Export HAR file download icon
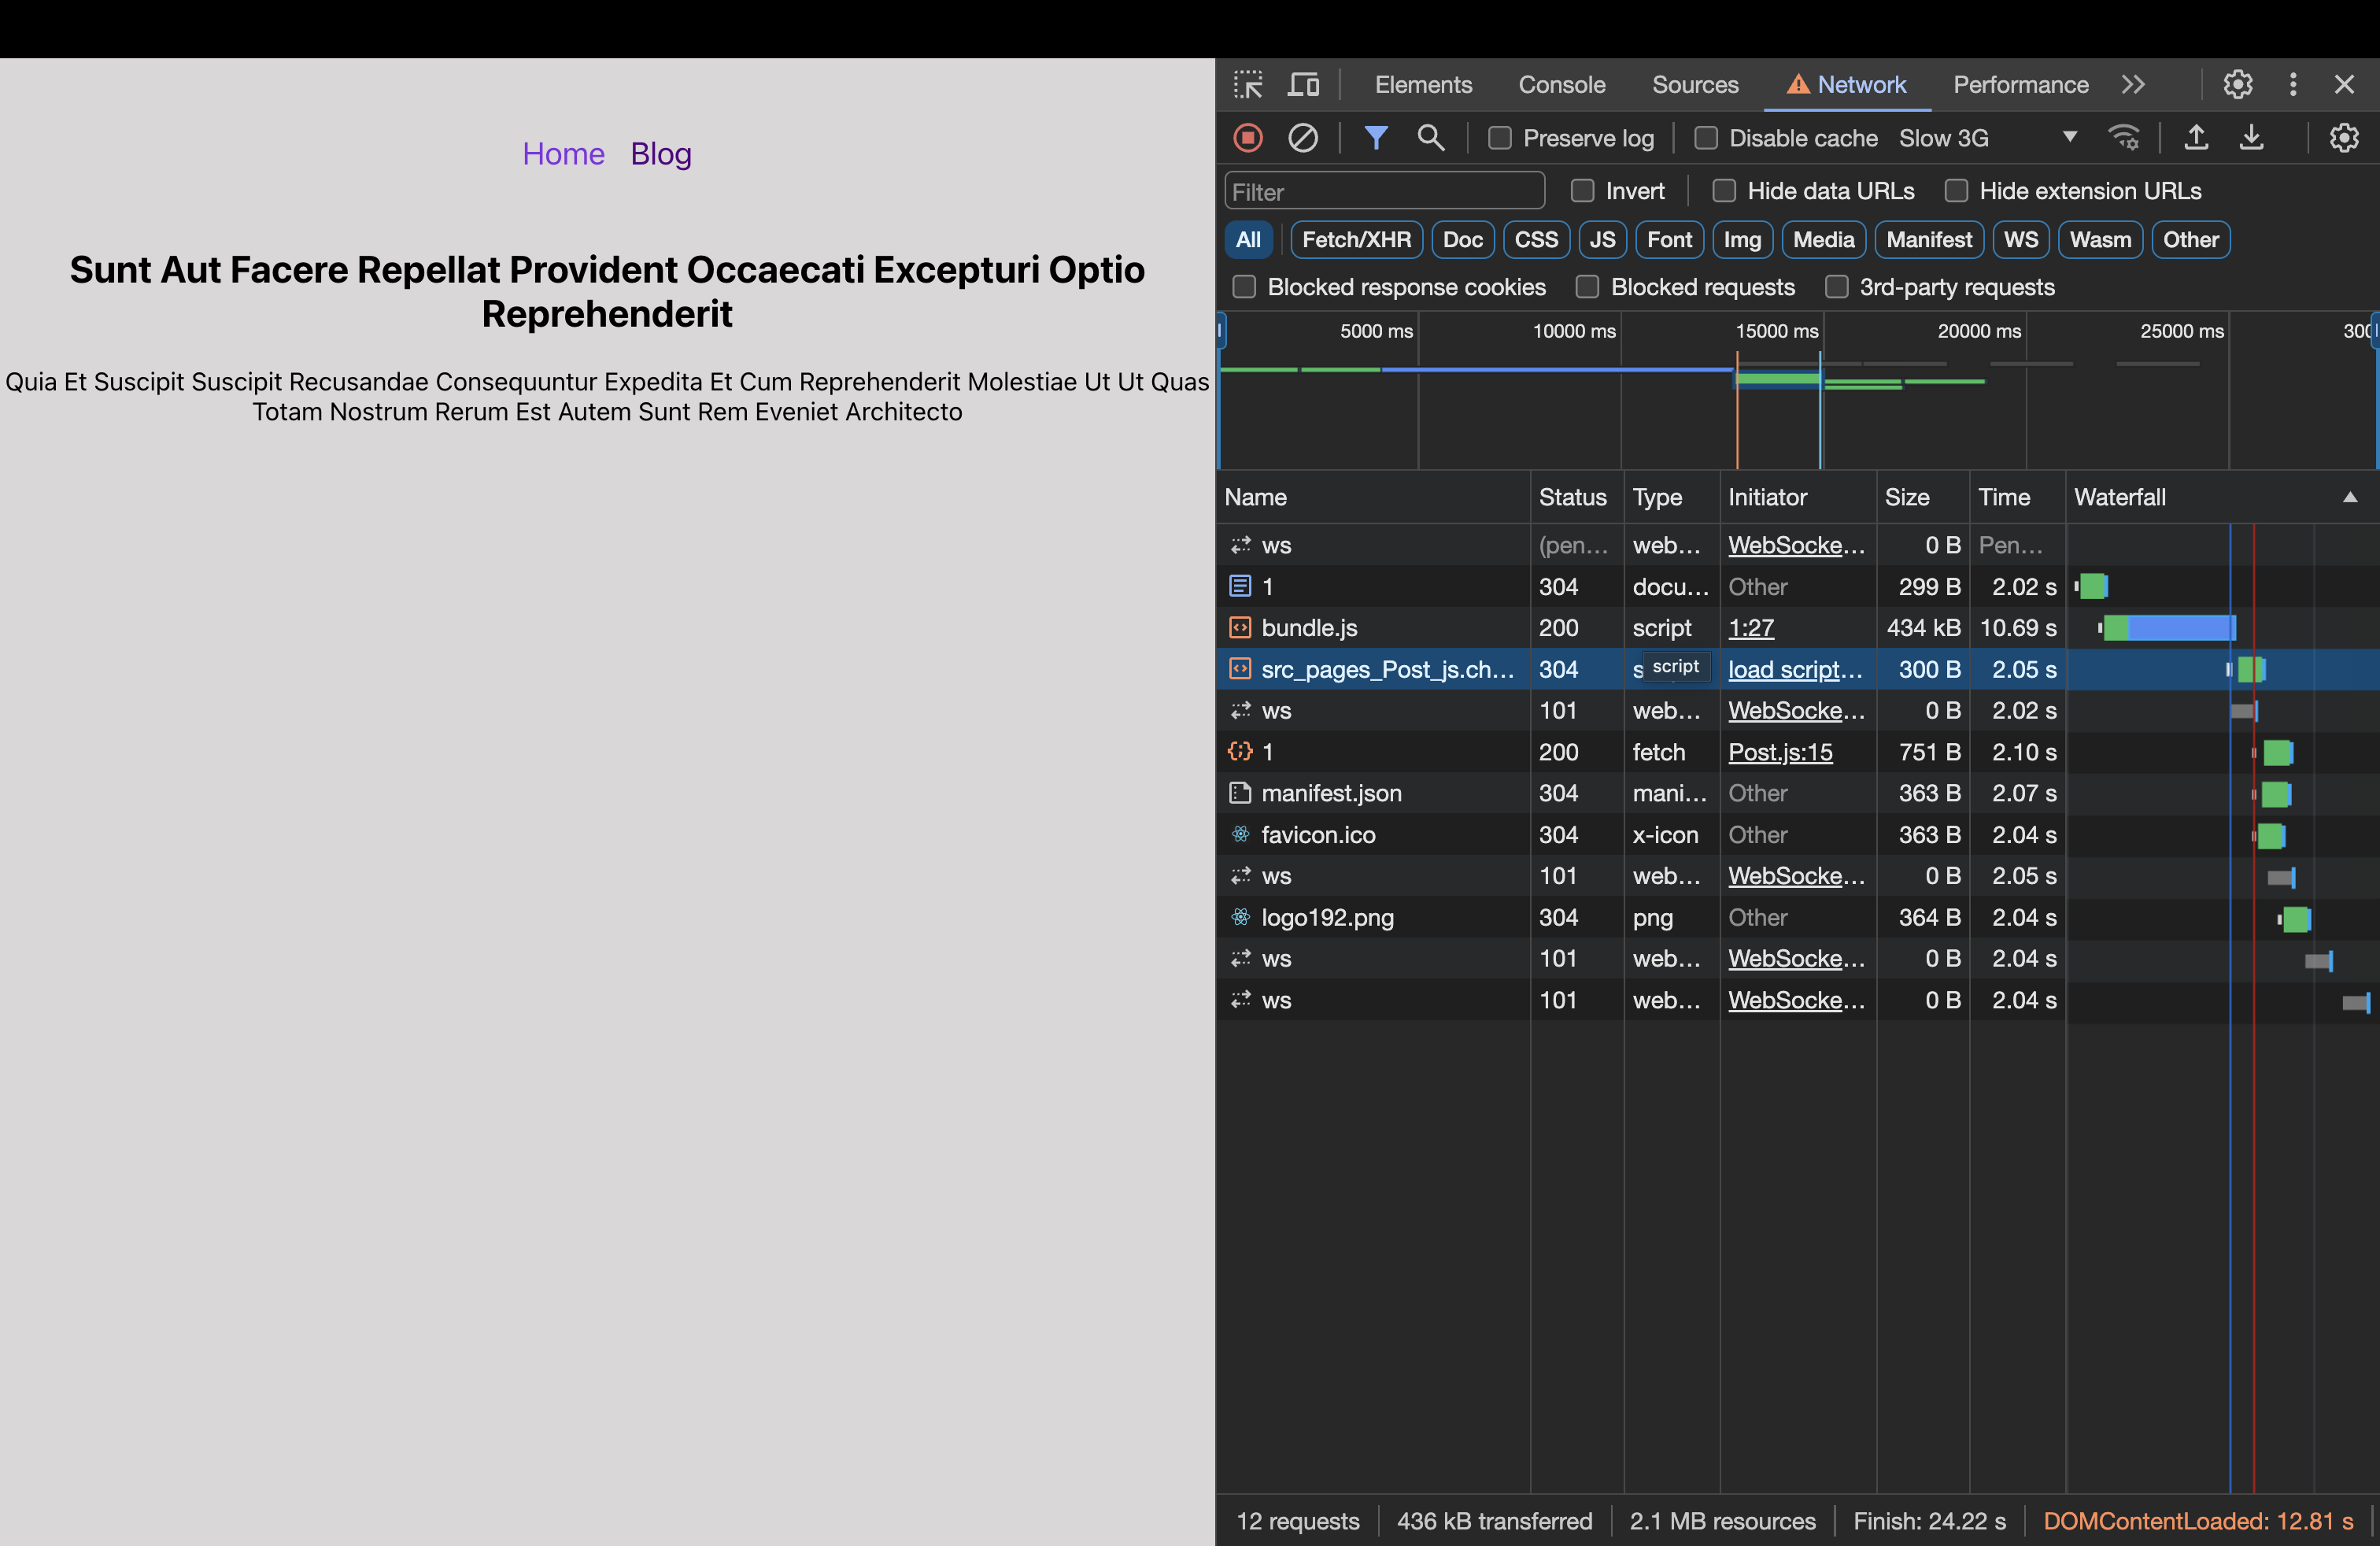 pos(2251,138)
